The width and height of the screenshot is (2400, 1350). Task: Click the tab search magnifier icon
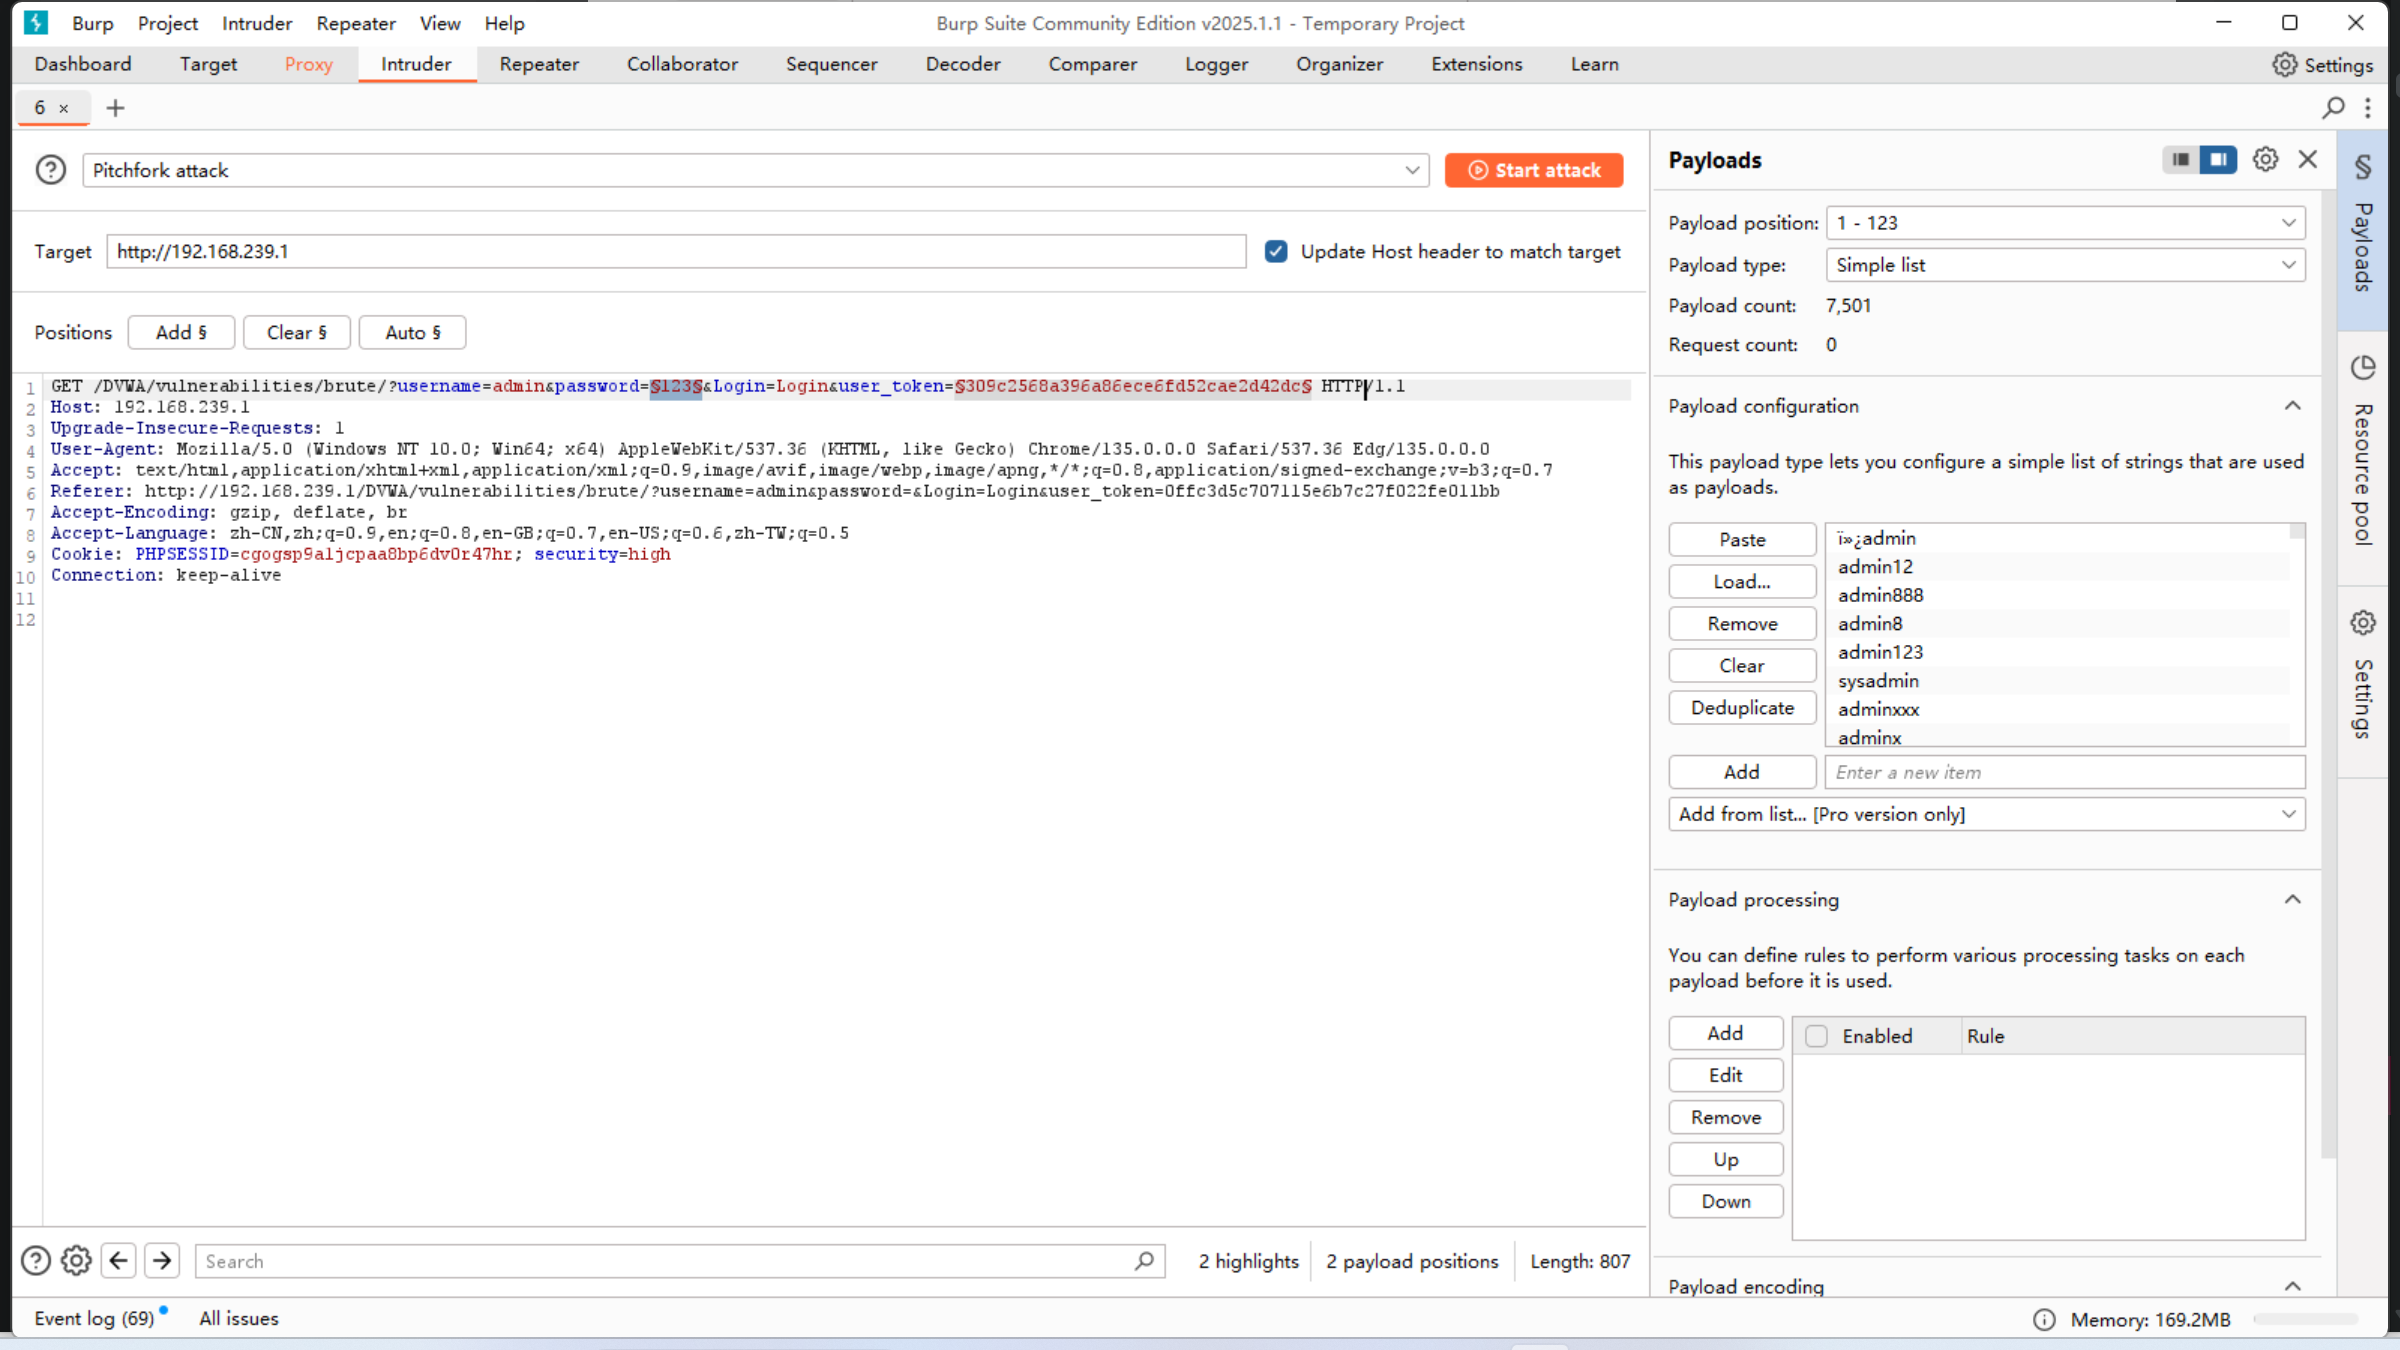2333,107
